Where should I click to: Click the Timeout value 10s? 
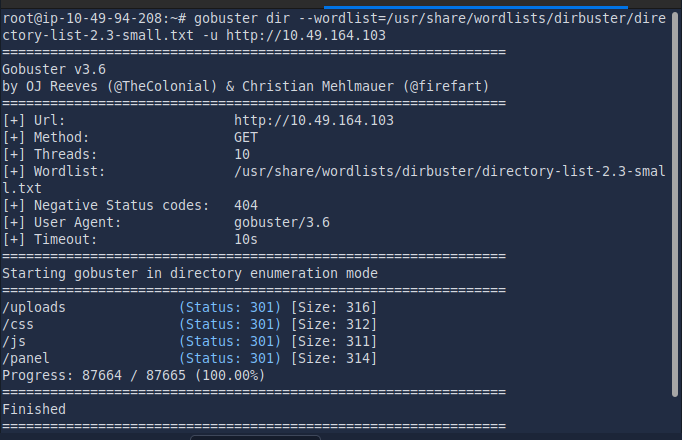tap(246, 239)
